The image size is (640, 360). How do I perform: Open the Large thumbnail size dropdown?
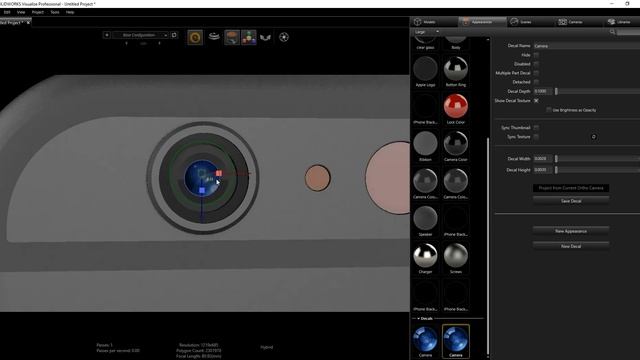[x=427, y=32]
